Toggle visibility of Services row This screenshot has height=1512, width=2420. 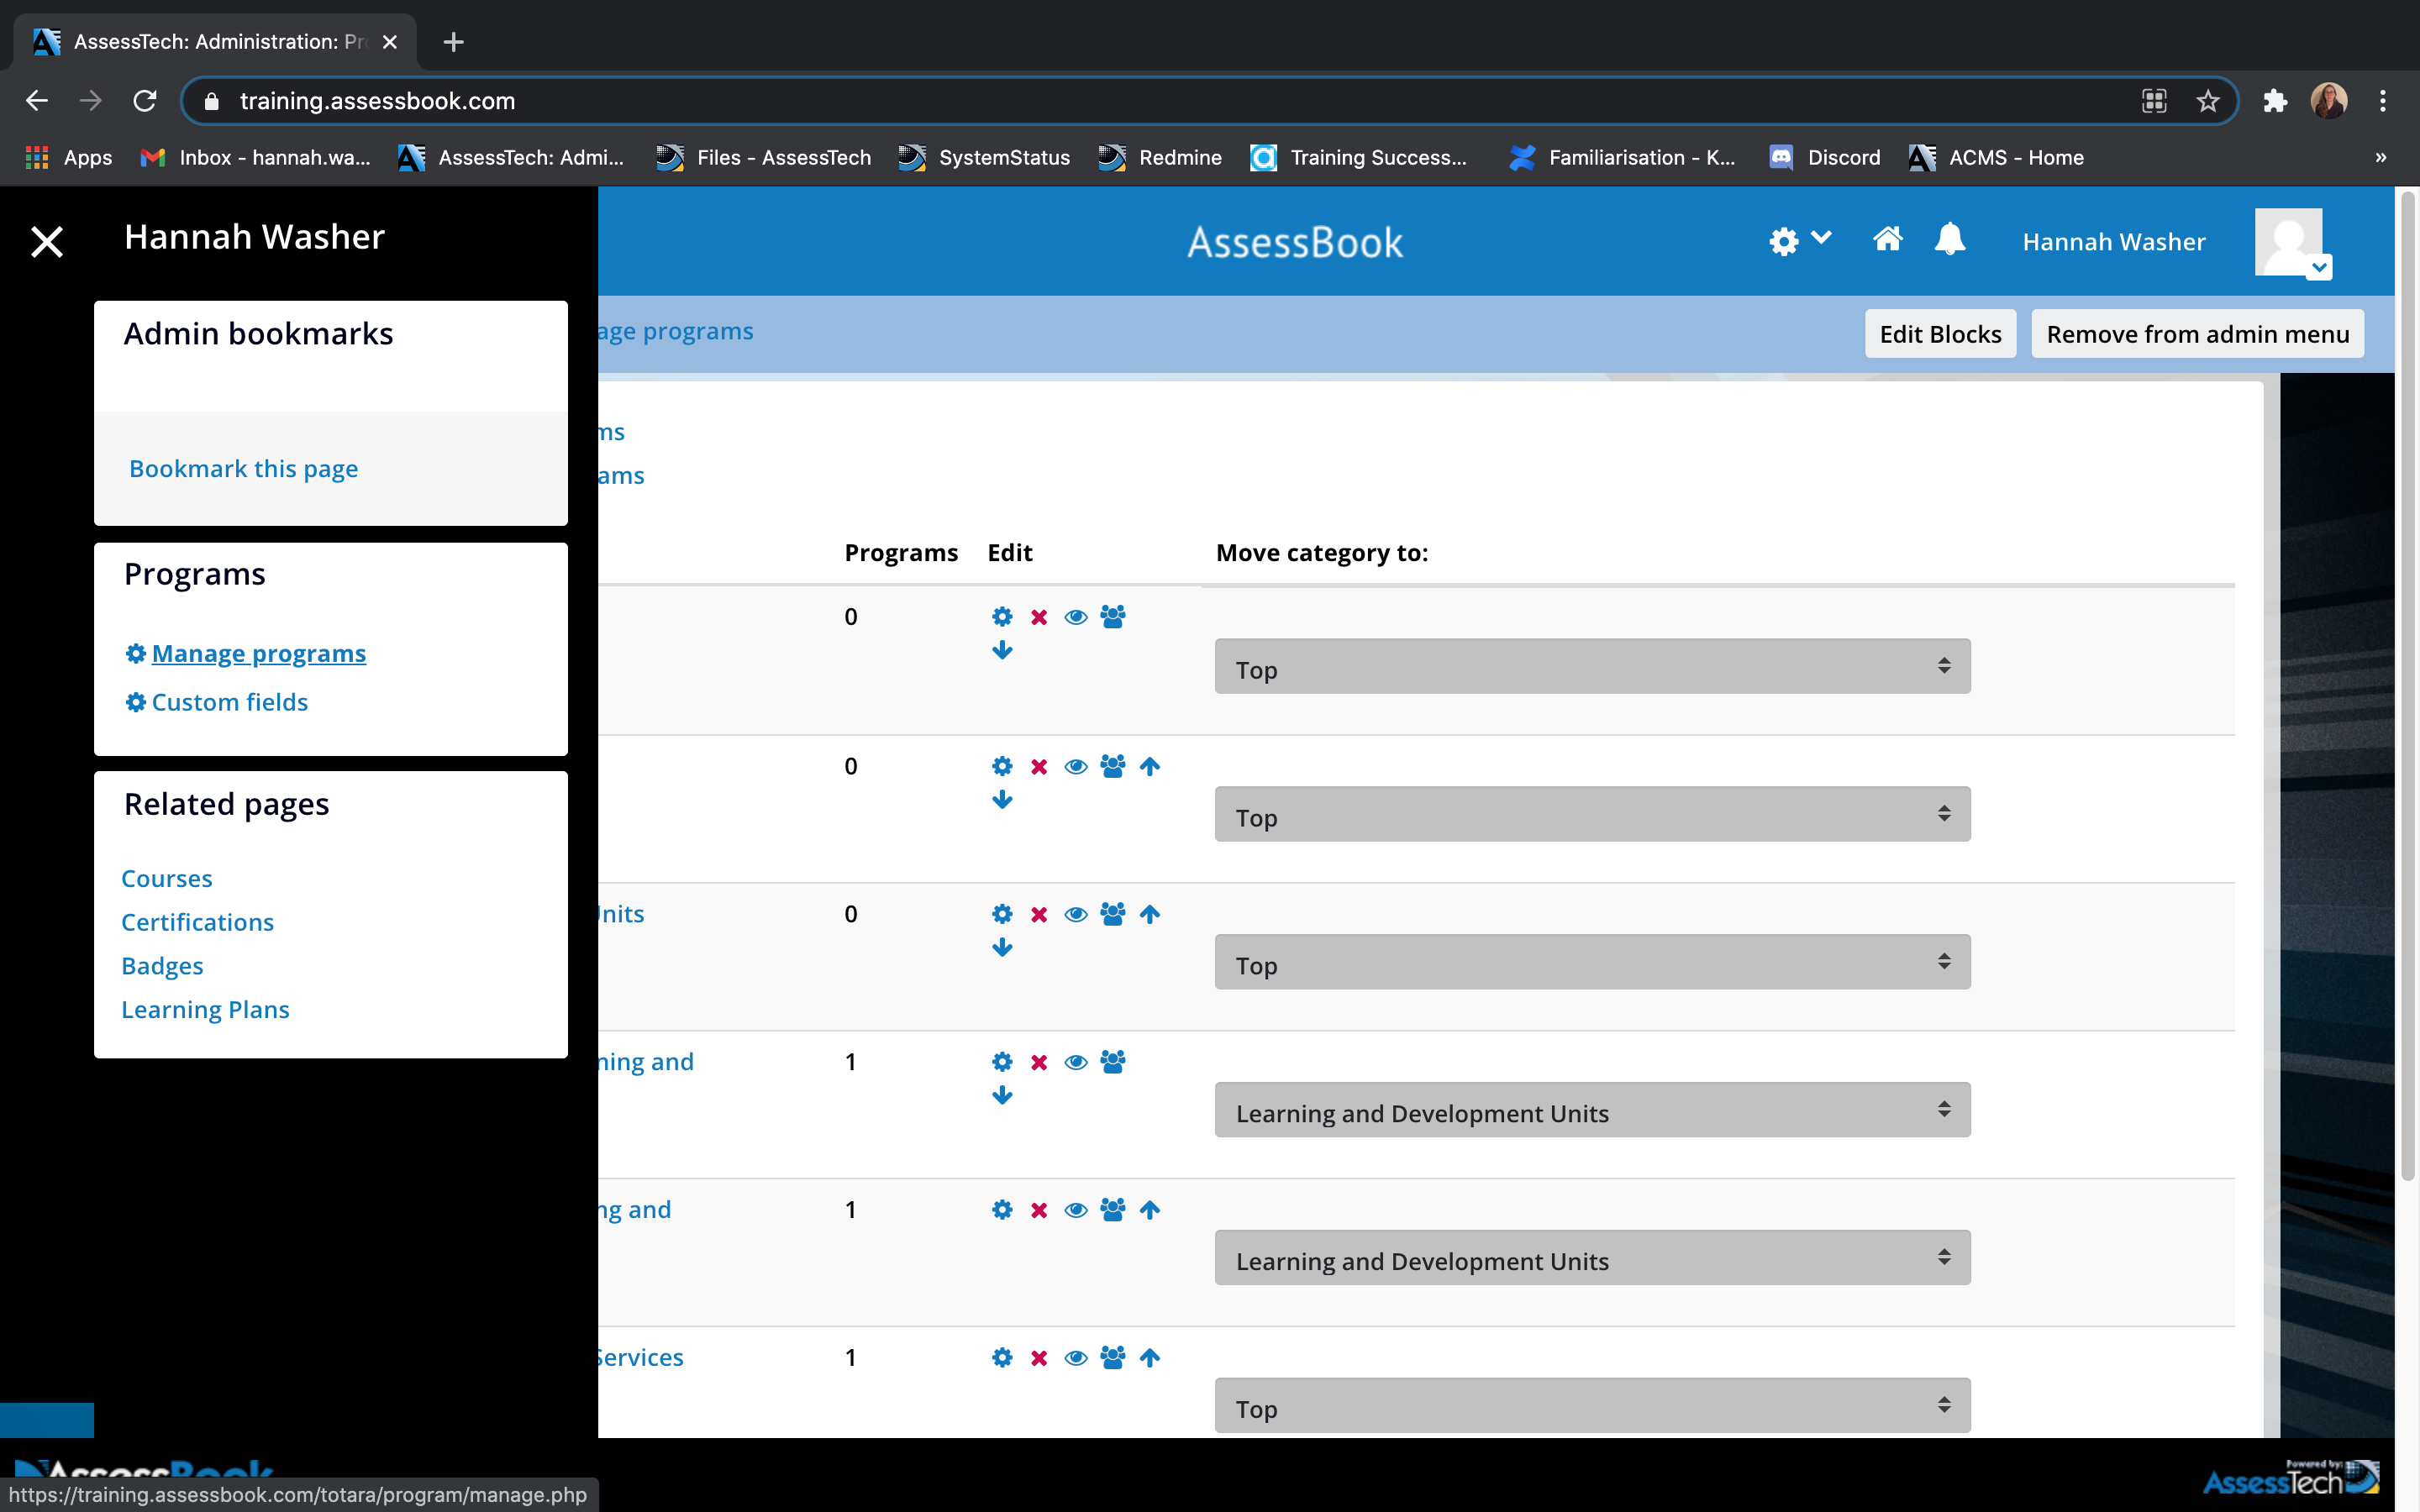click(1076, 1359)
